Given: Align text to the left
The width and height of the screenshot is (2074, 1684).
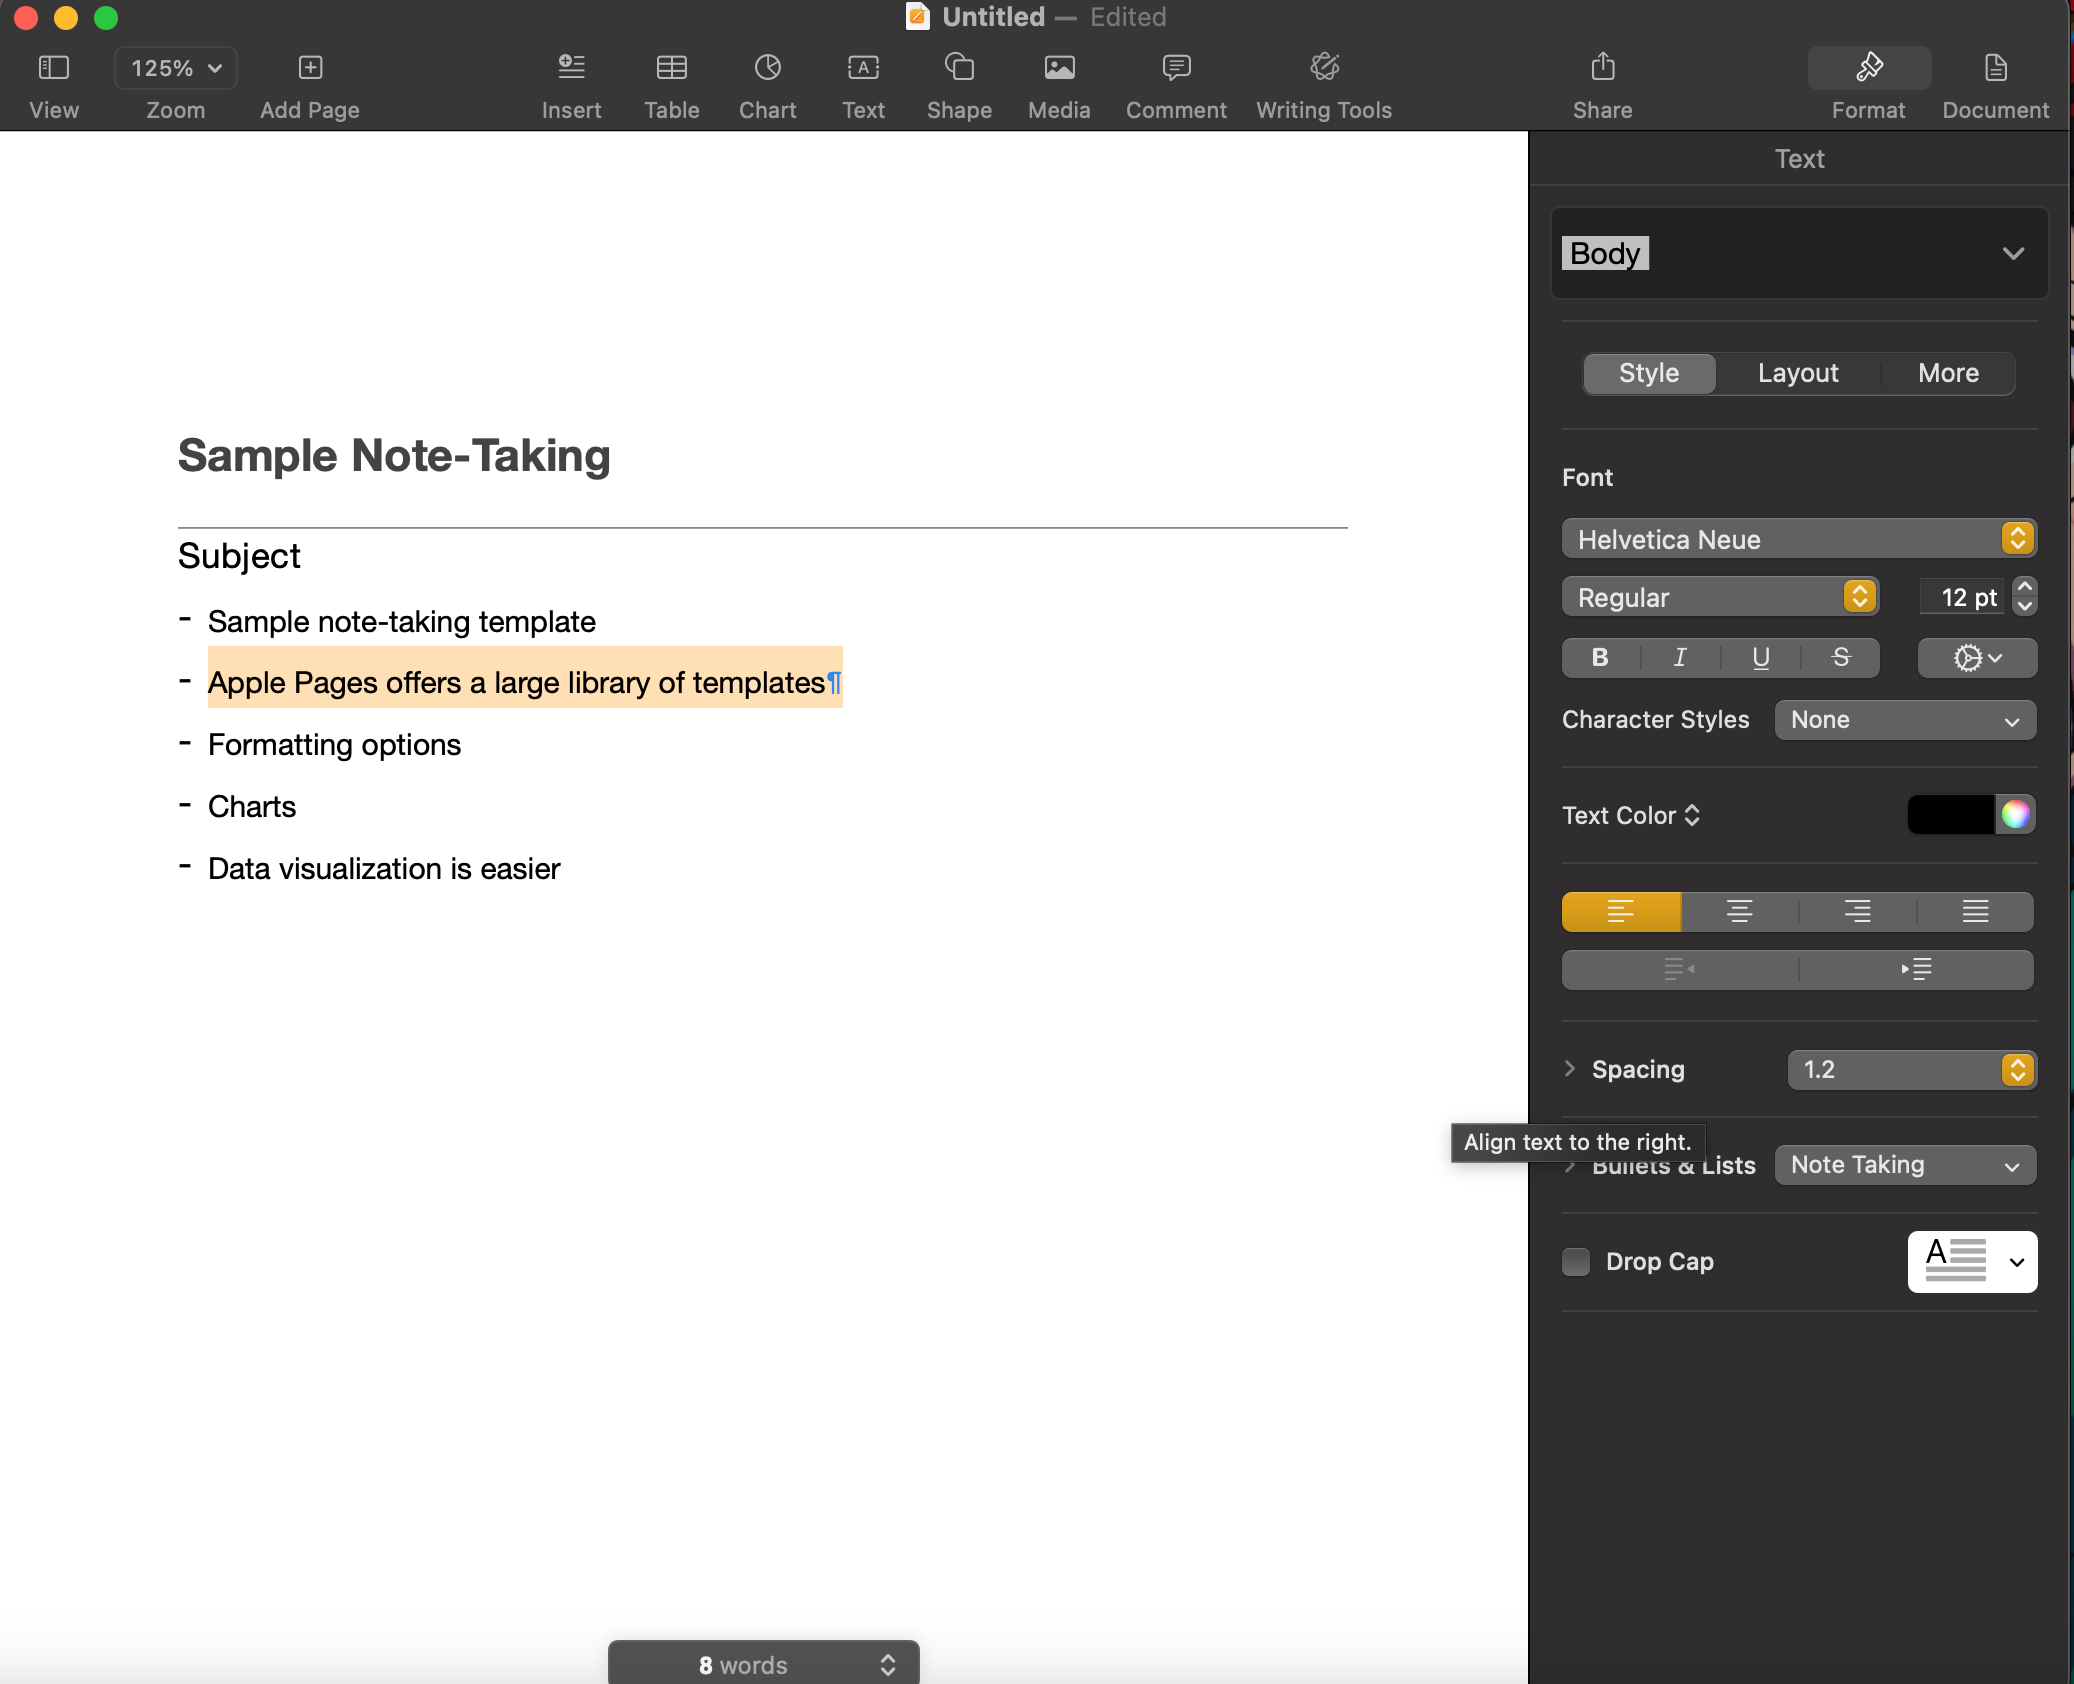Looking at the screenshot, I should coord(1621,911).
